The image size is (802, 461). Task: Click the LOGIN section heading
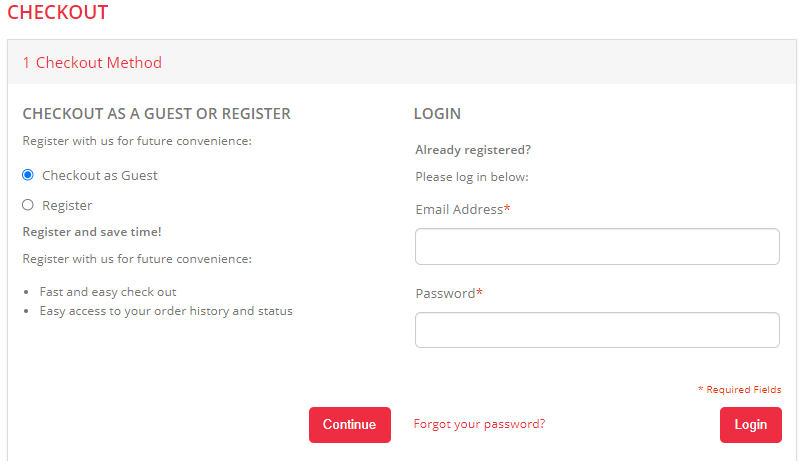pos(437,114)
